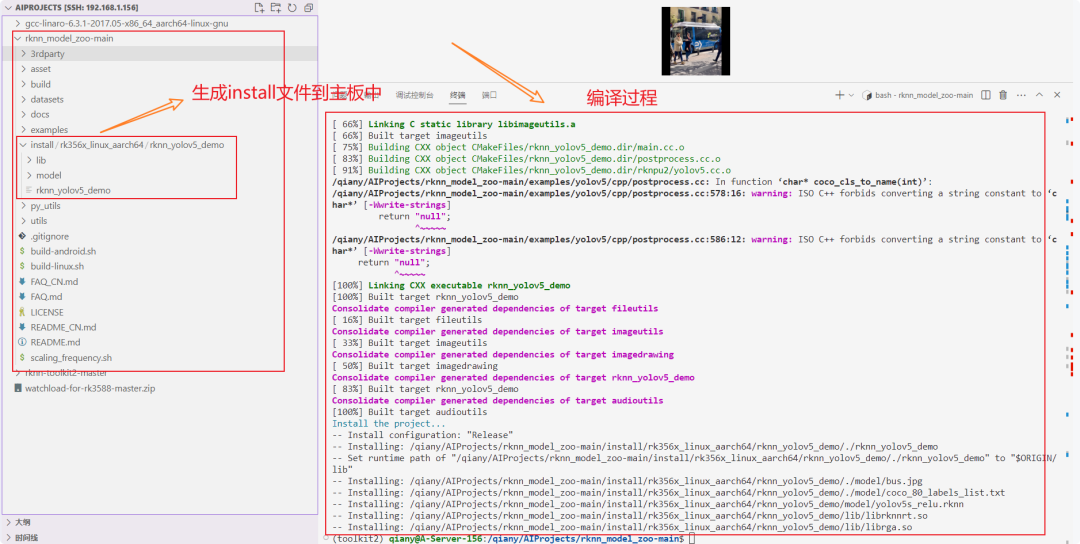Open FAQ.md file
This screenshot has width=1080, height=544.
click(x=46, y=296)
